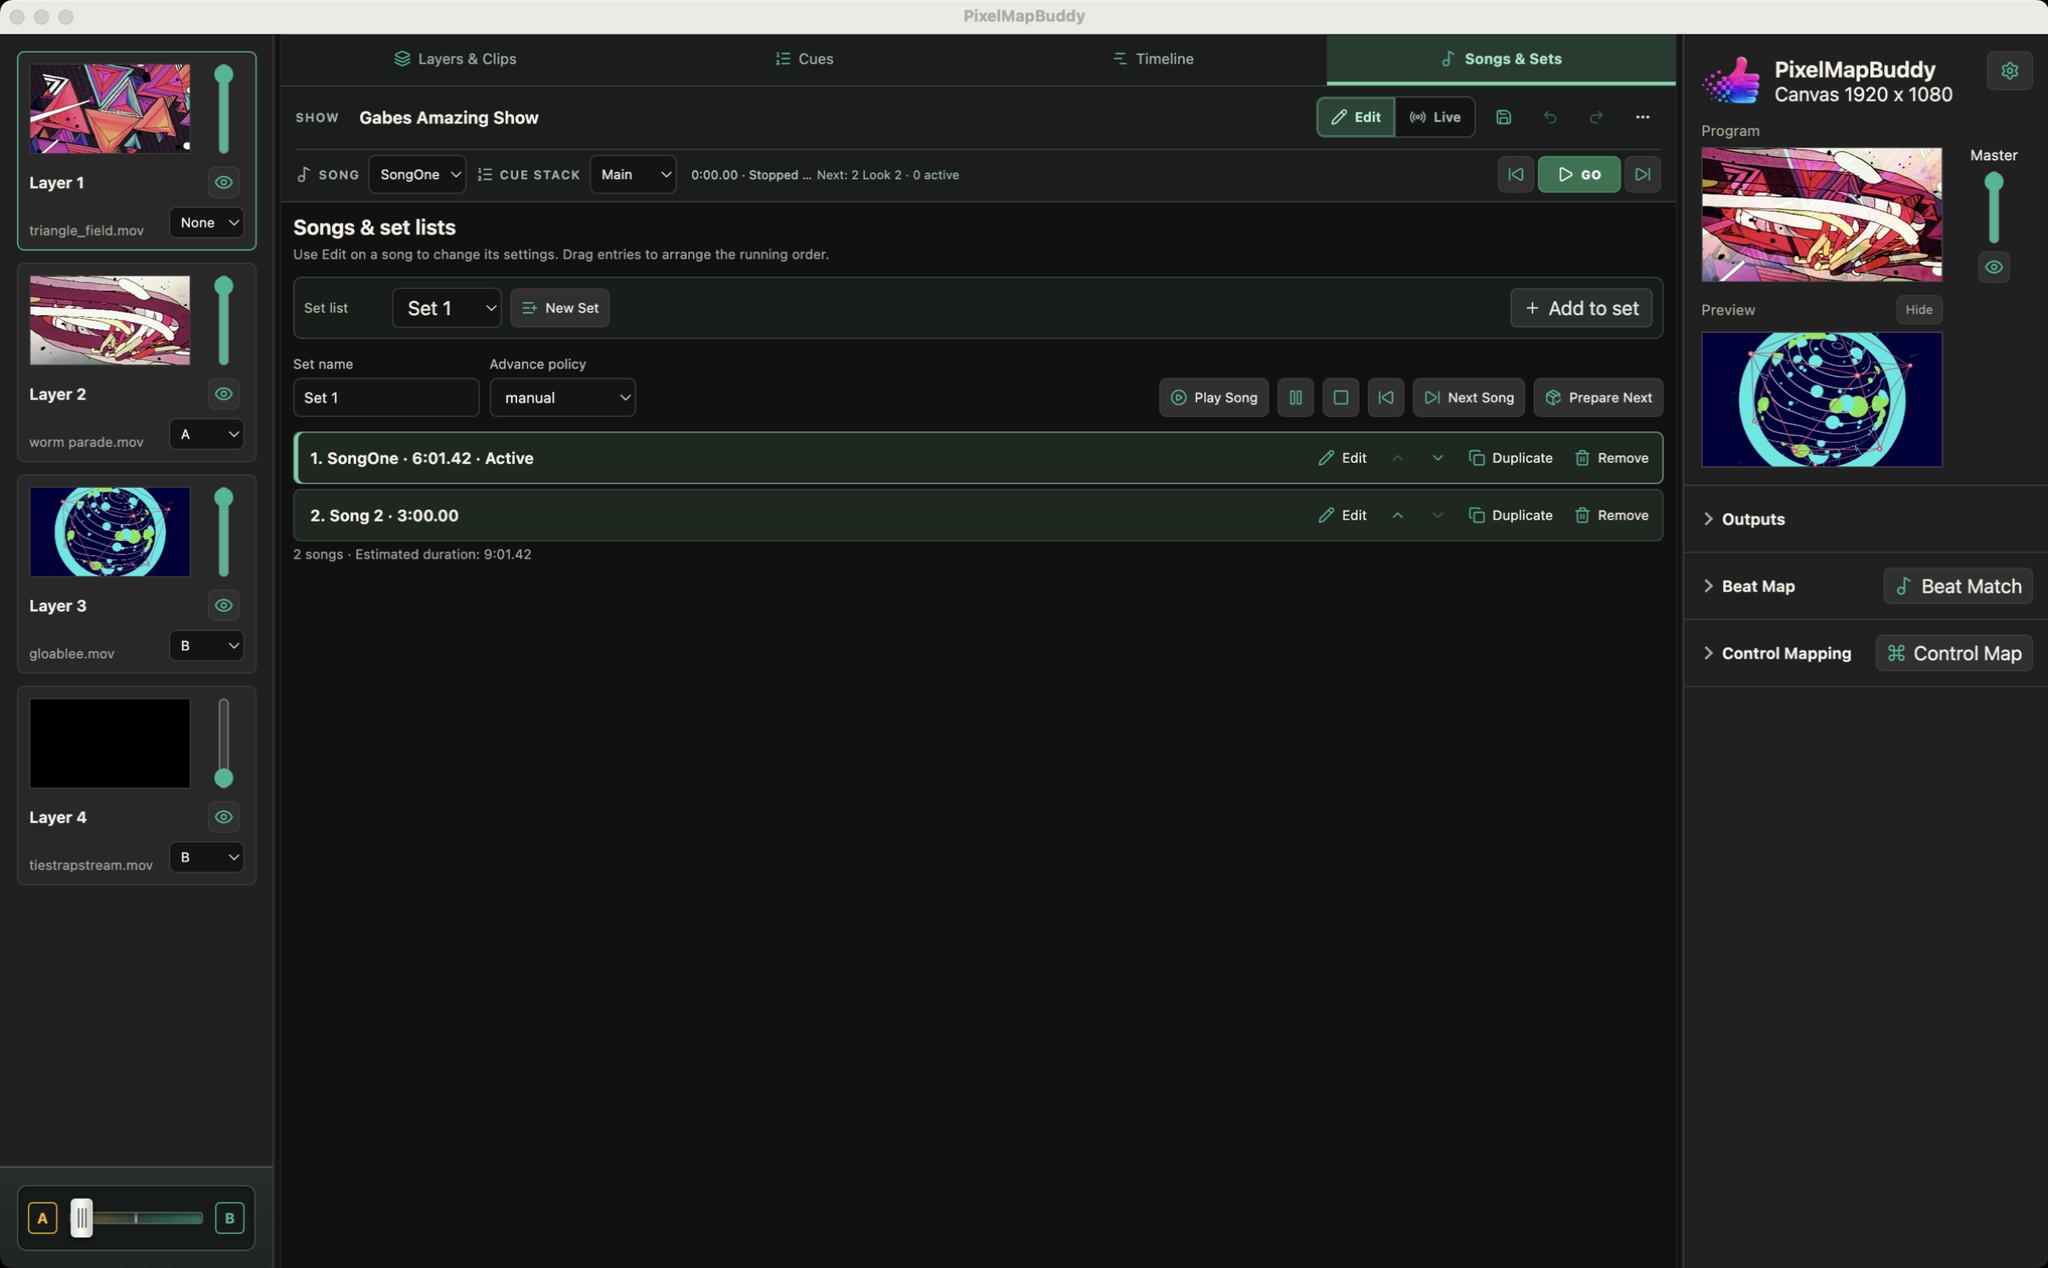
Task: Select crossfader side A button
Action: coord(42,1218)
